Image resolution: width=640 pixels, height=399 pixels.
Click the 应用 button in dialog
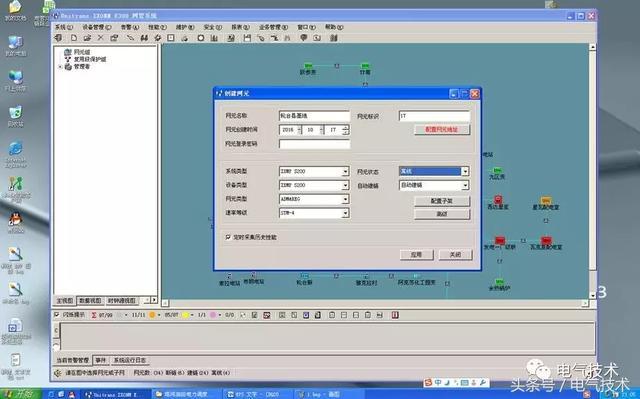416,255
